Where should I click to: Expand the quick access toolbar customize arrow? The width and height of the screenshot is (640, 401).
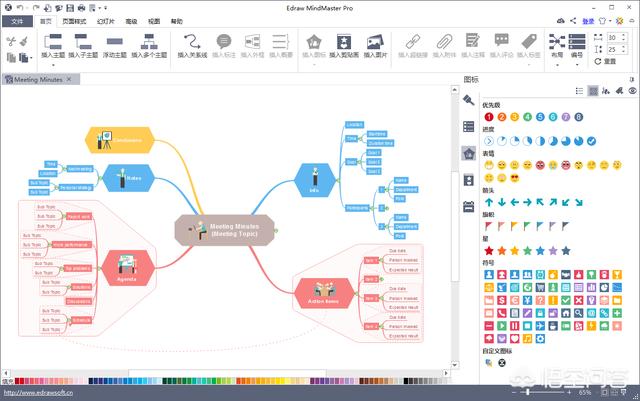tap(105, 8)
